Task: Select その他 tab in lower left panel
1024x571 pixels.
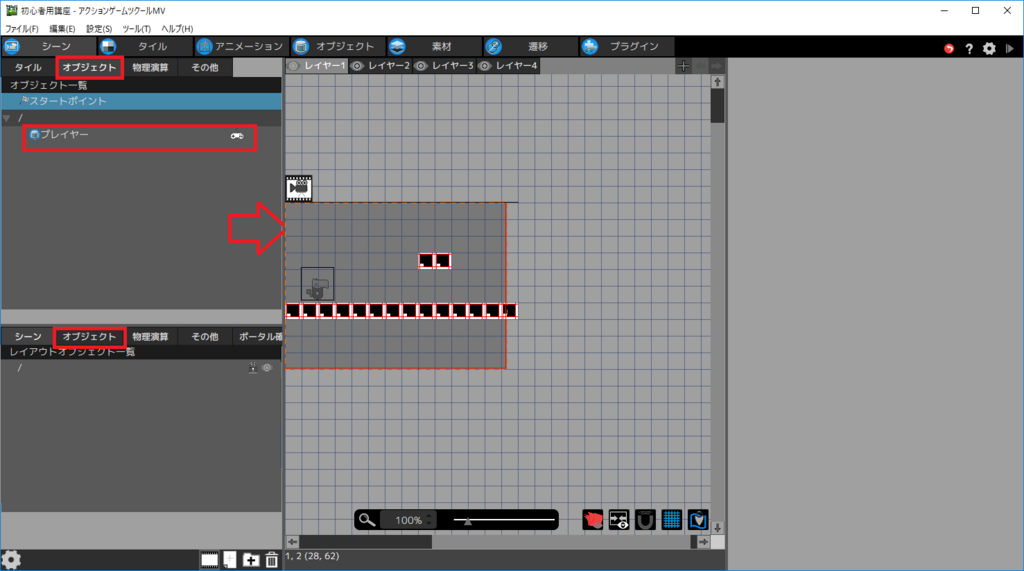Action: (204, 336)
